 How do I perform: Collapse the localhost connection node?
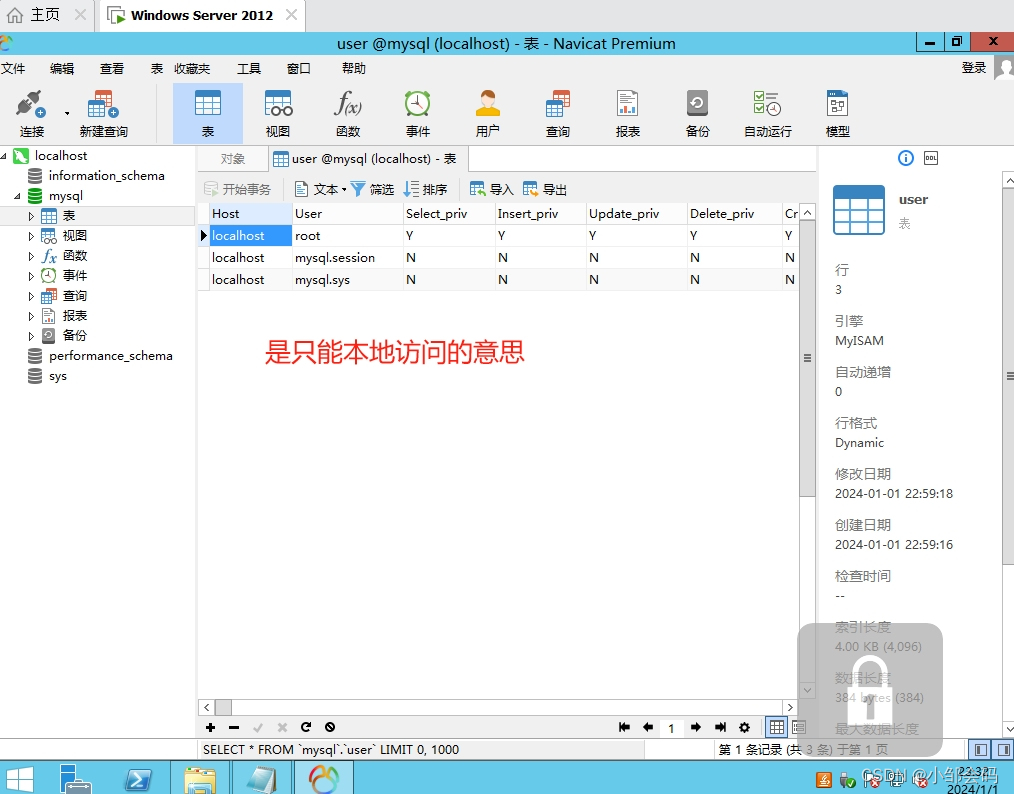[4, 156]
